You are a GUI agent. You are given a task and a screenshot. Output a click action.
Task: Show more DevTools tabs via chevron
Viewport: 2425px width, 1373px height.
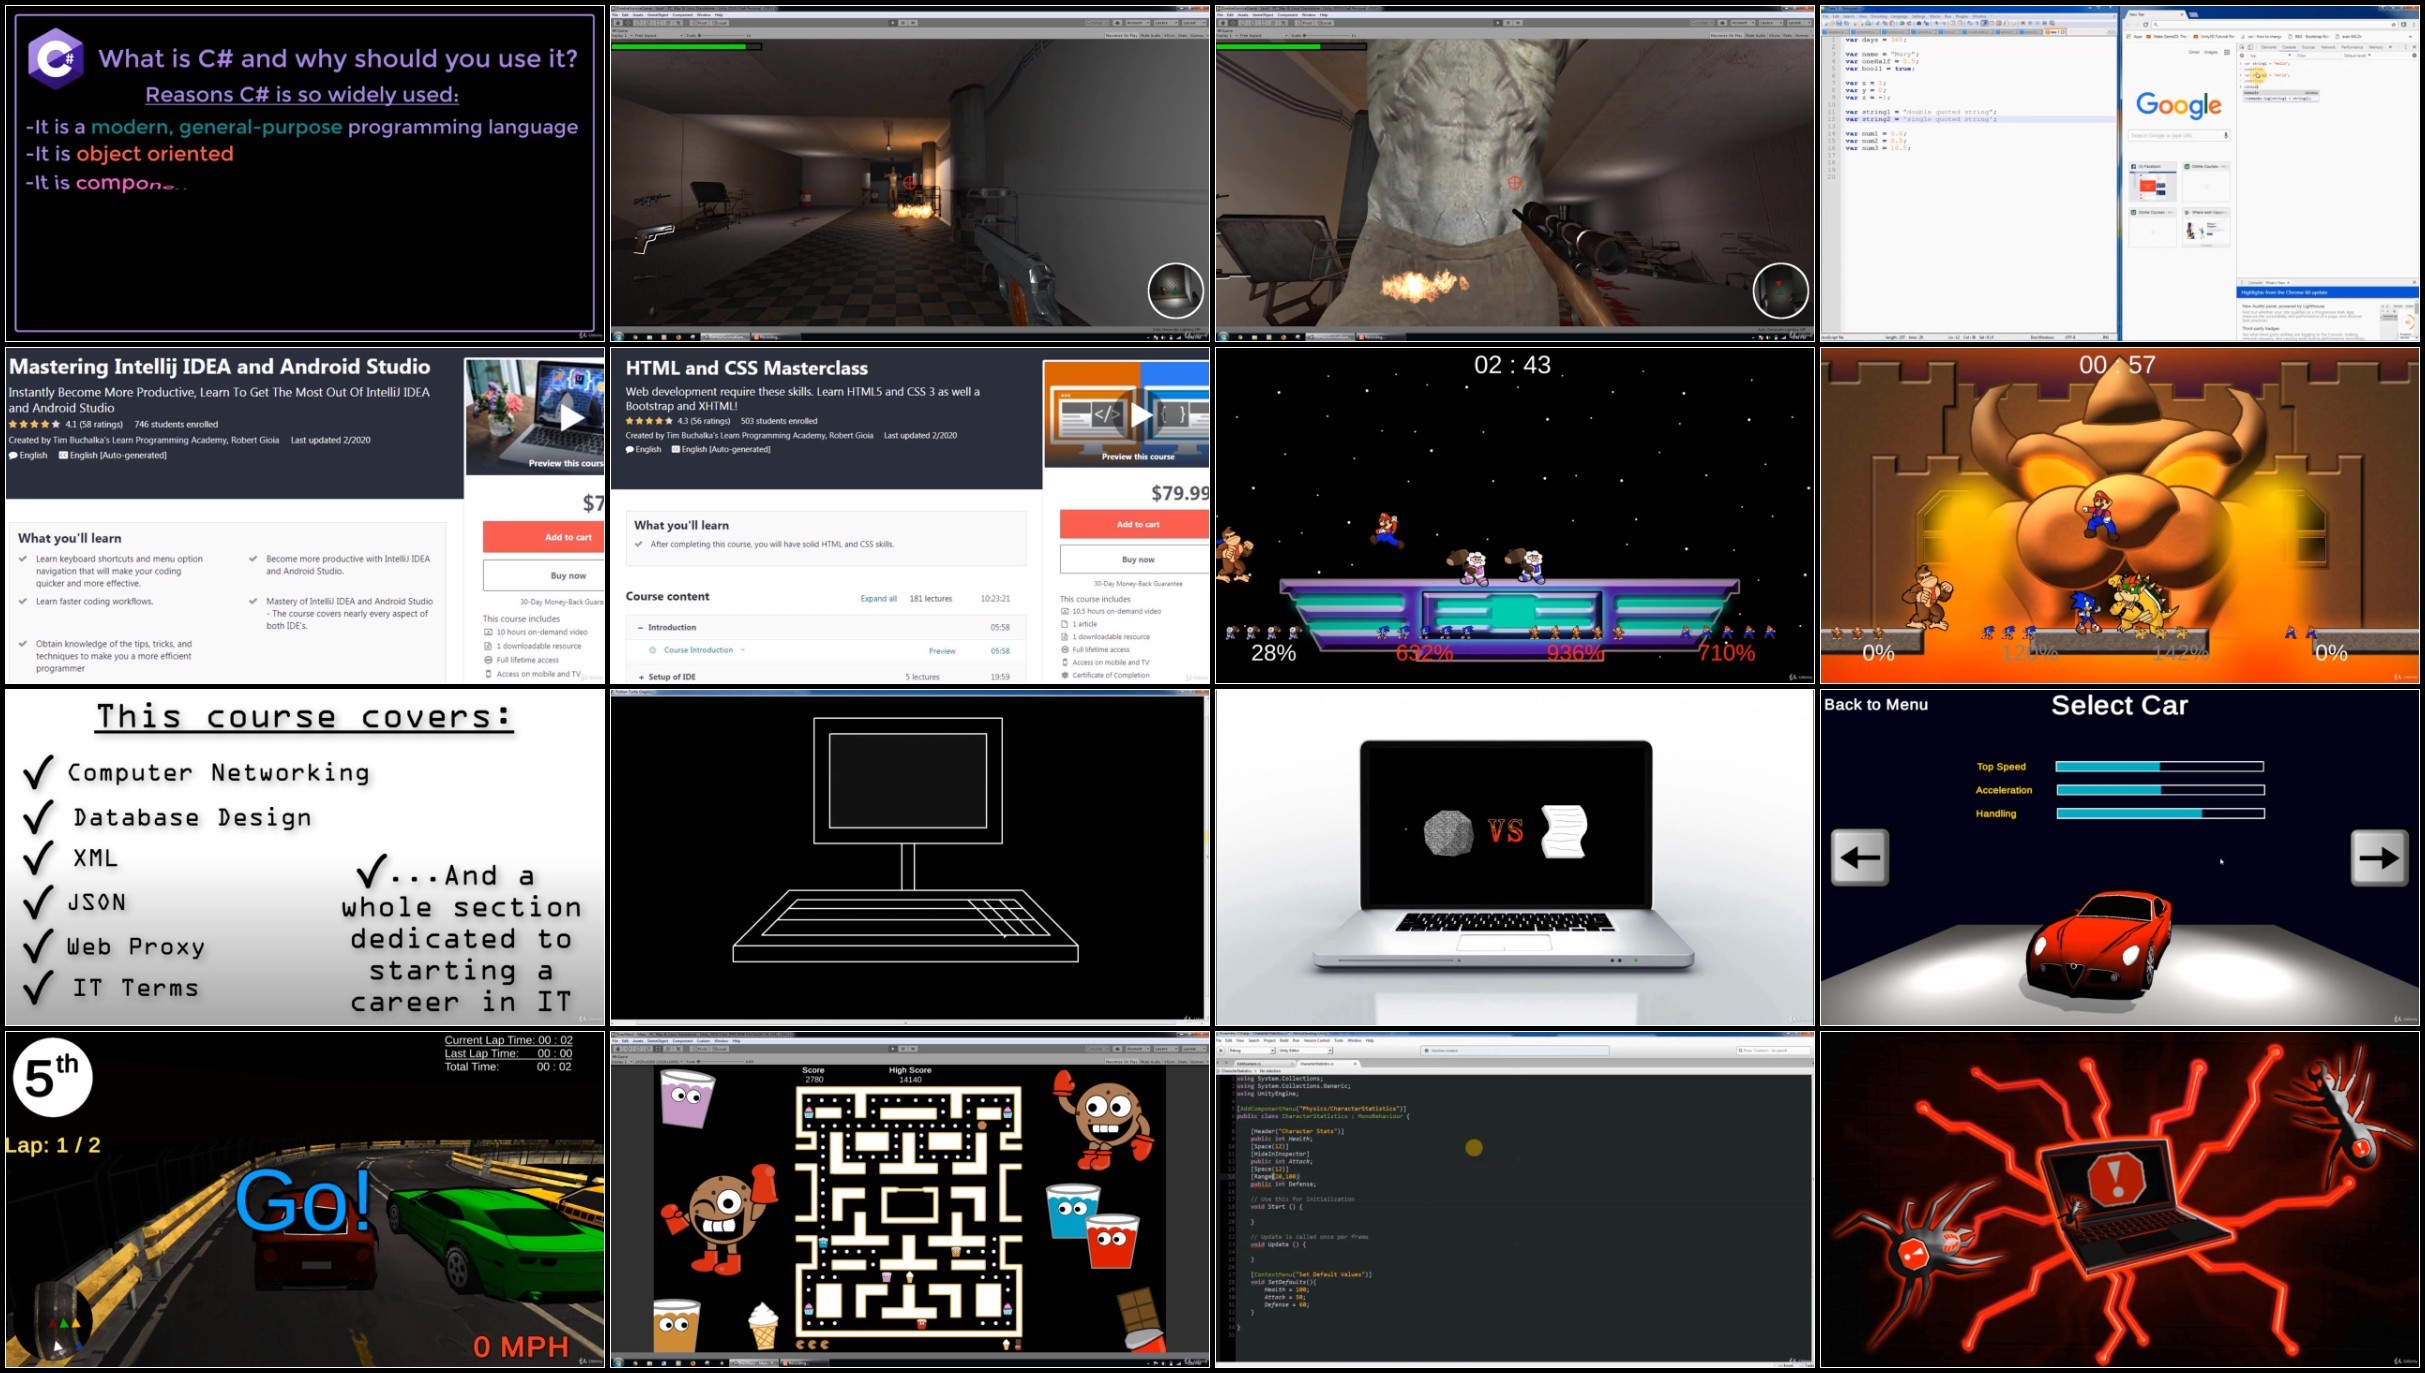tap(2390, 47)
